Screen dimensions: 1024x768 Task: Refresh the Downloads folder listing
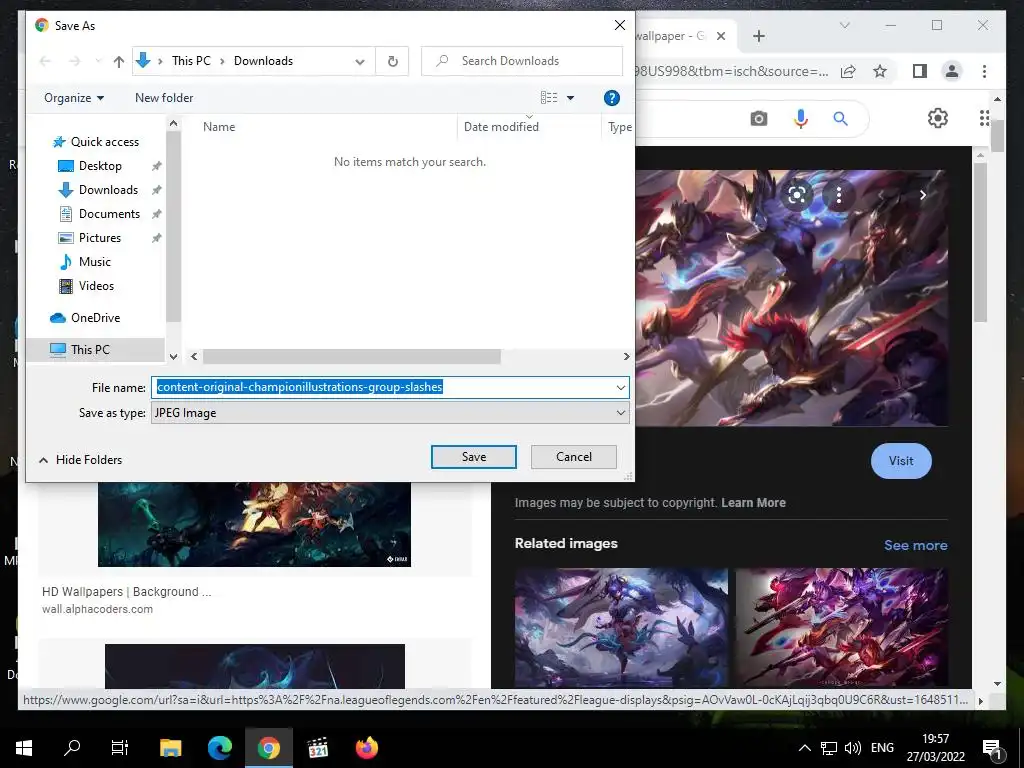pos(392,61)
